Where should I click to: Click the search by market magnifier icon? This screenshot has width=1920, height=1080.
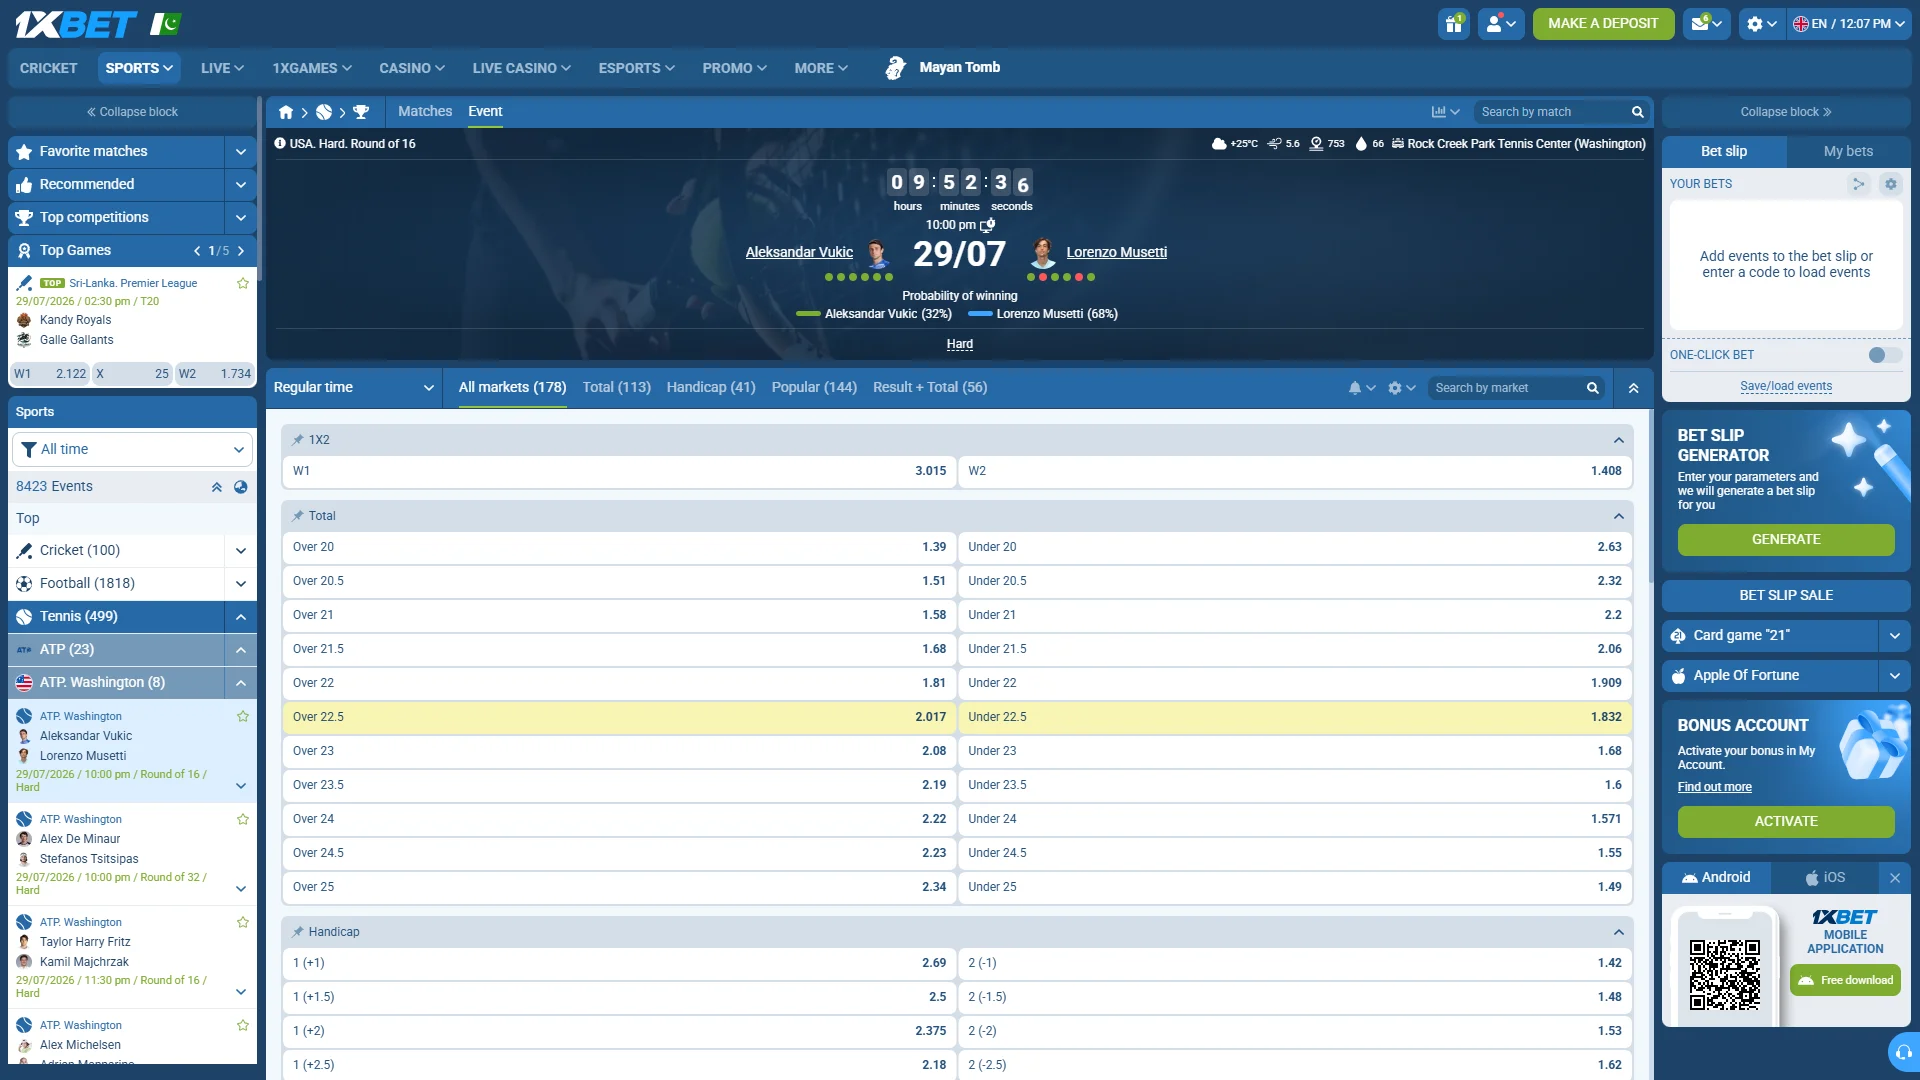click(x=1593, y=388)
